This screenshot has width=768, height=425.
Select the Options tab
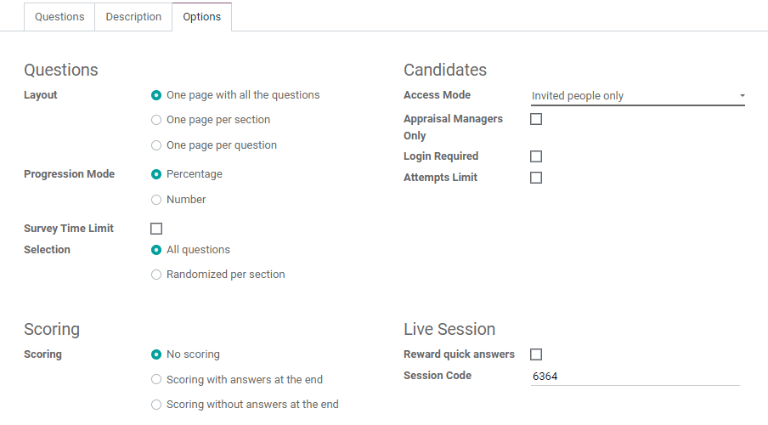pos(202,17)
